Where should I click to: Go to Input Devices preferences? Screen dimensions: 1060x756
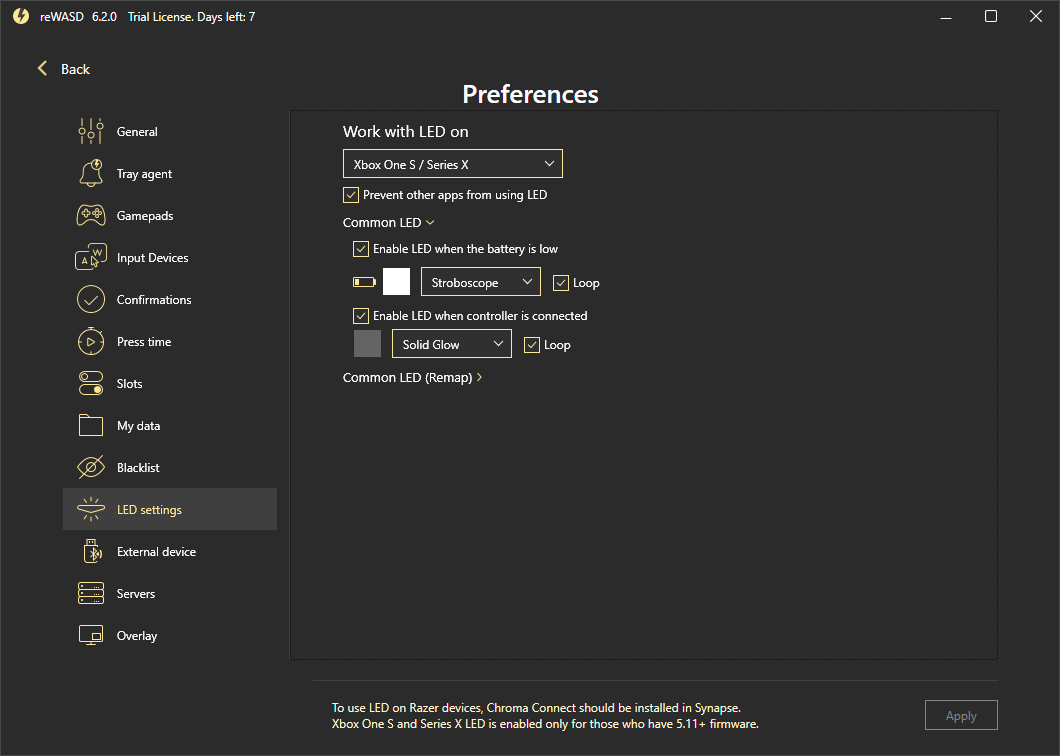170,257
